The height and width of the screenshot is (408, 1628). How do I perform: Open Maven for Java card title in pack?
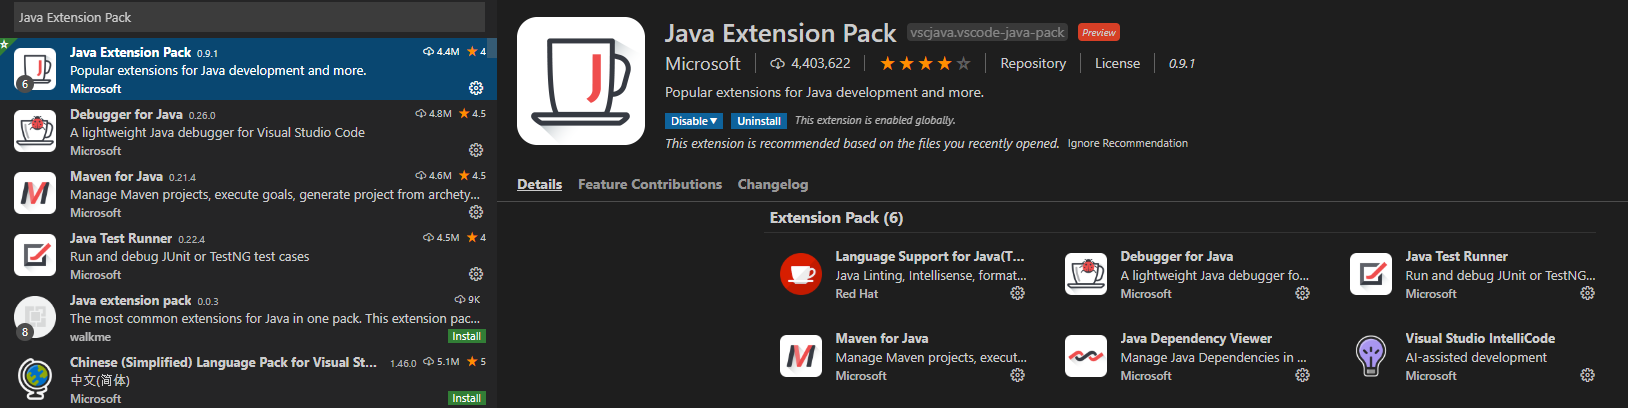(882, 338)
